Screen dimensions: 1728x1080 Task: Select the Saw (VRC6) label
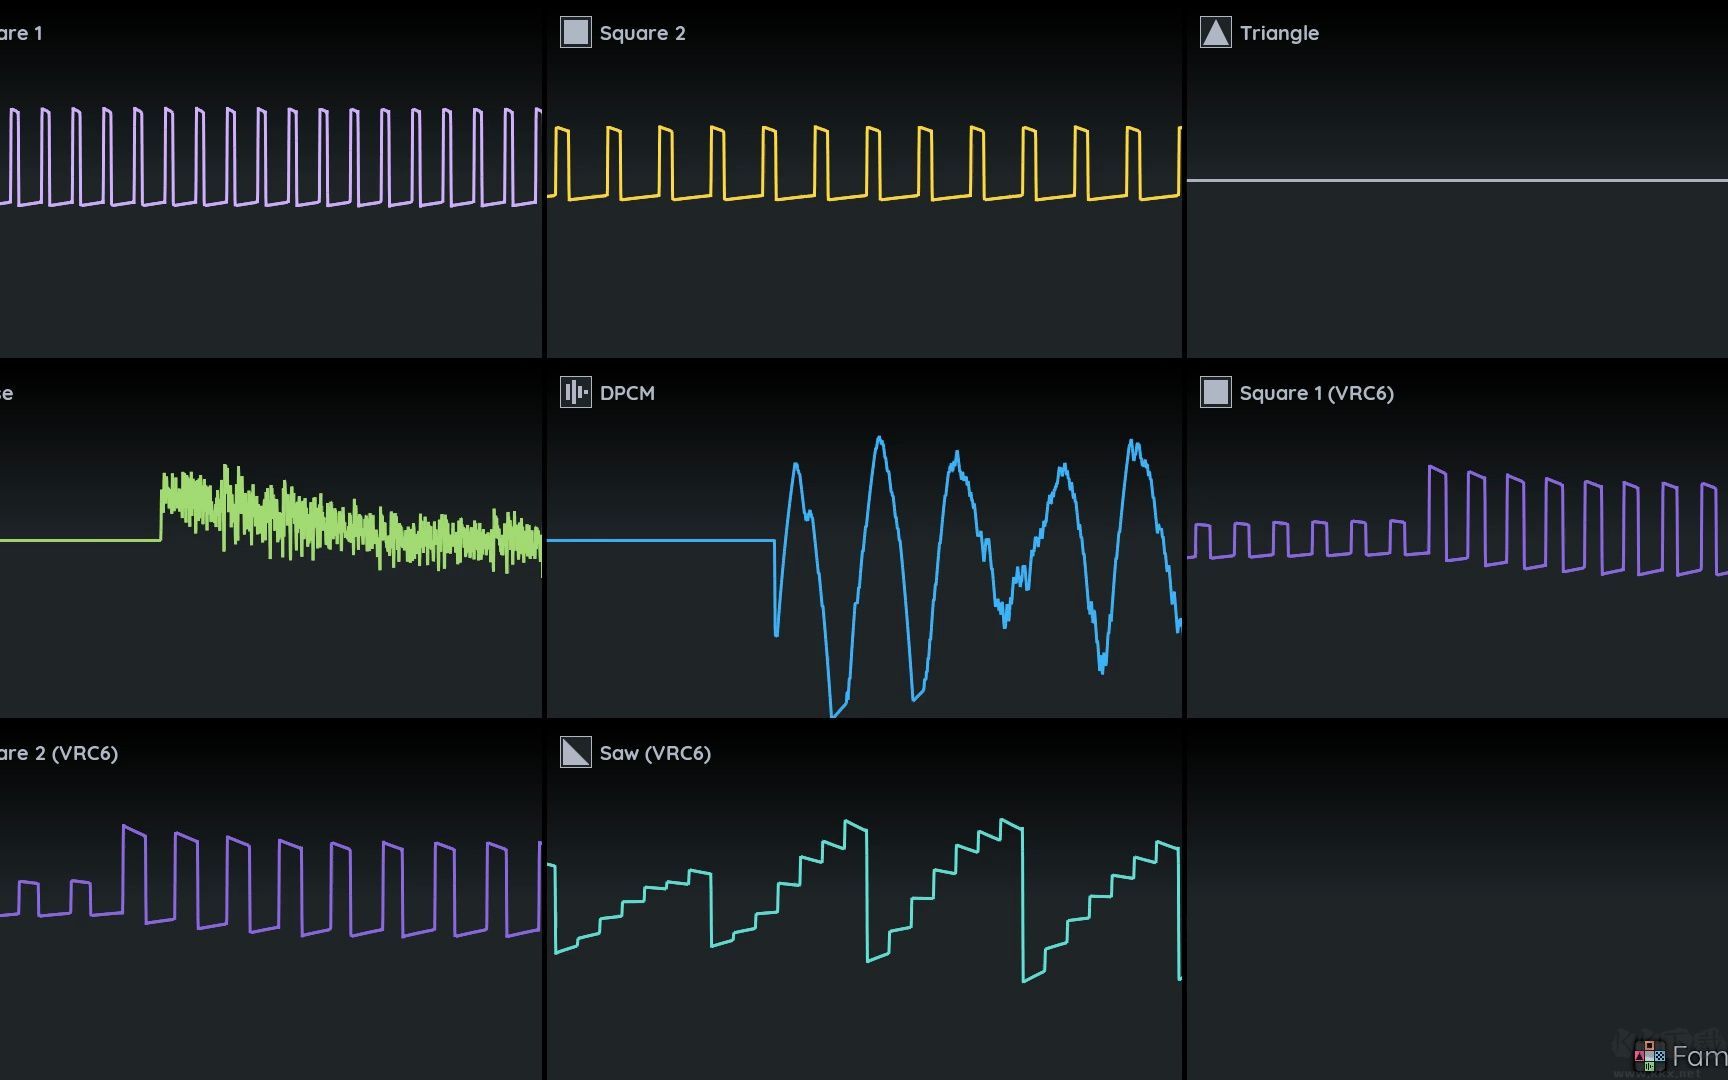pyautogui.click(x=655, y=753)
